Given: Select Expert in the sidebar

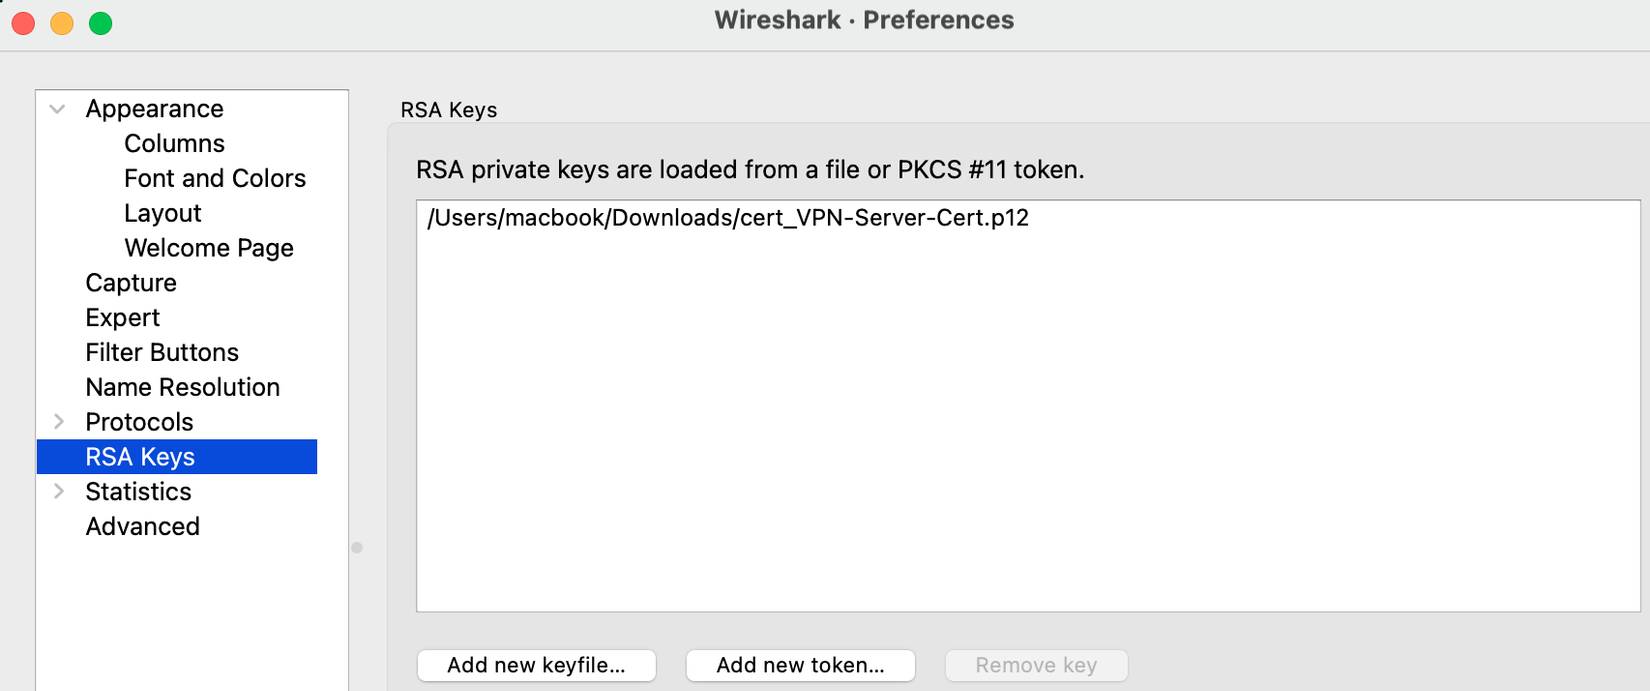Looking at the screenshot, I should (x=122, y=318).
